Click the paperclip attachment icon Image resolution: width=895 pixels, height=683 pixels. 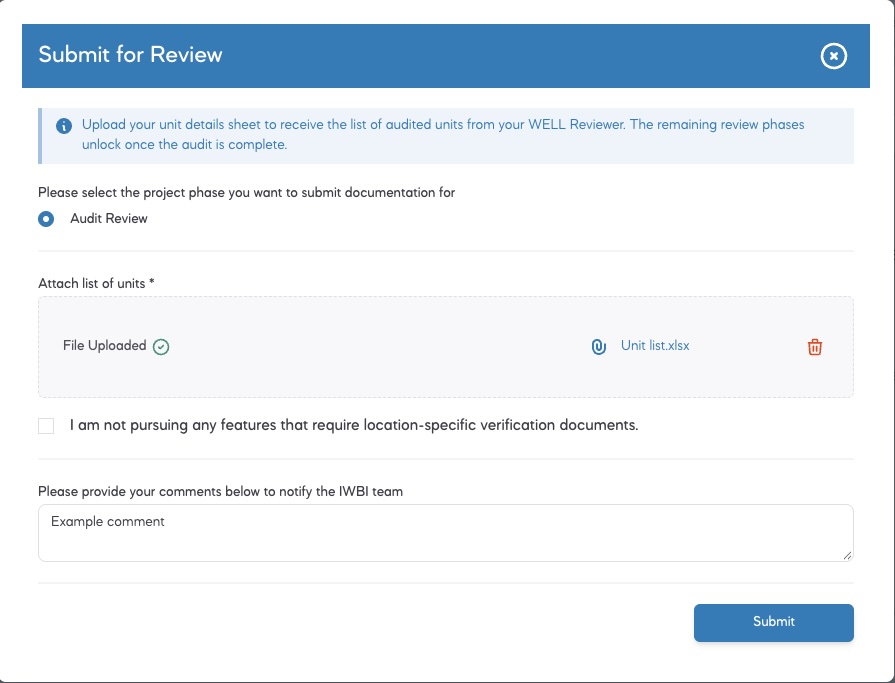598,346
